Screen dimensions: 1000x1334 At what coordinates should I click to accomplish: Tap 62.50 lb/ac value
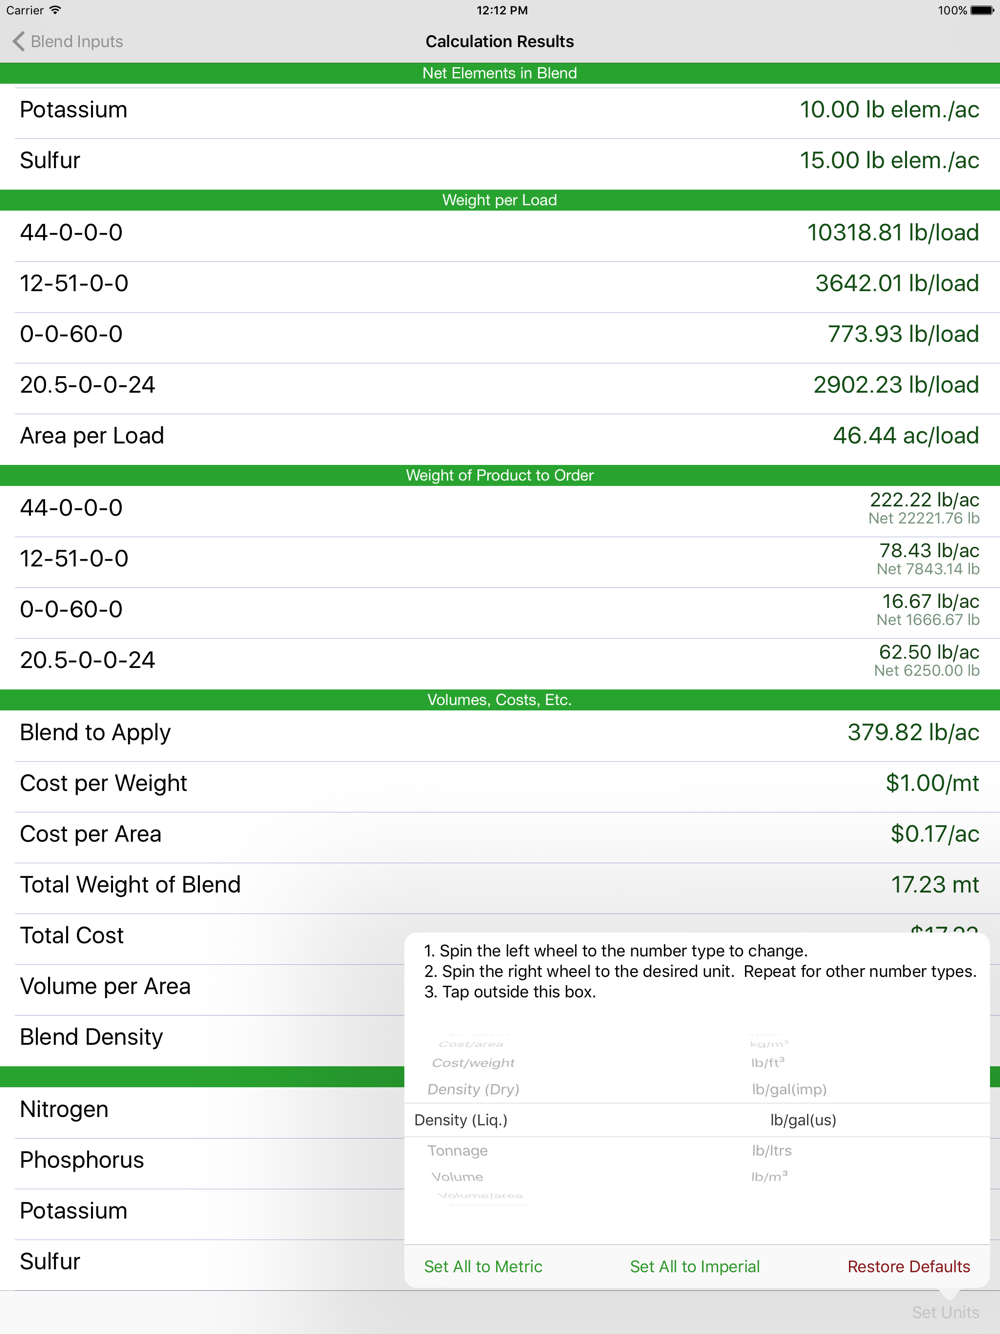tap(929, 653)
